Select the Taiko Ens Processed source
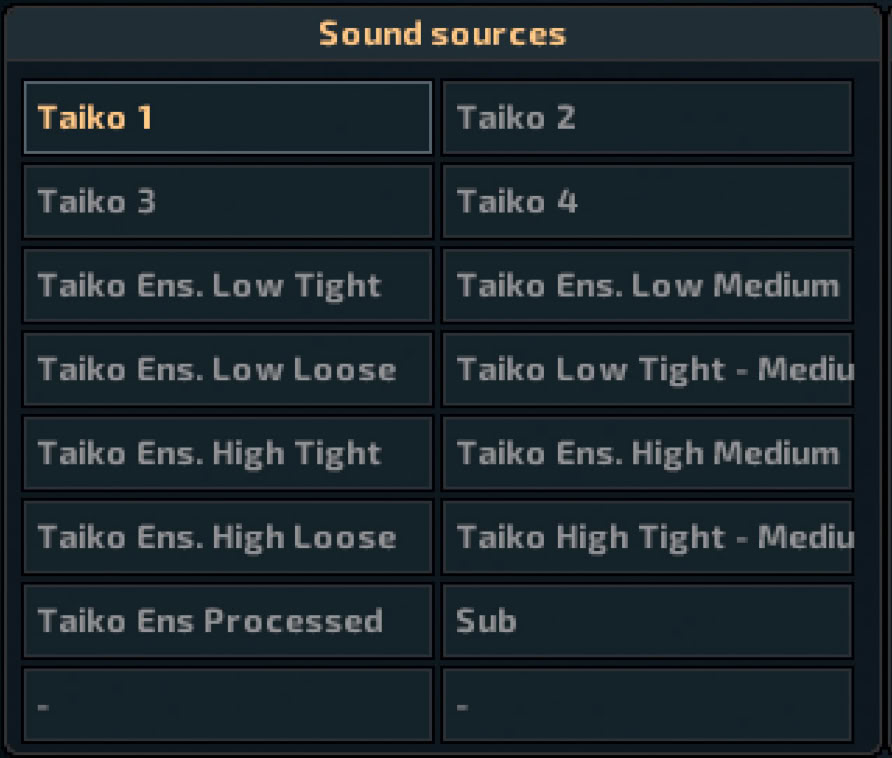The width and height of the screenshot is (892, 758). click(x=228, y=621)
